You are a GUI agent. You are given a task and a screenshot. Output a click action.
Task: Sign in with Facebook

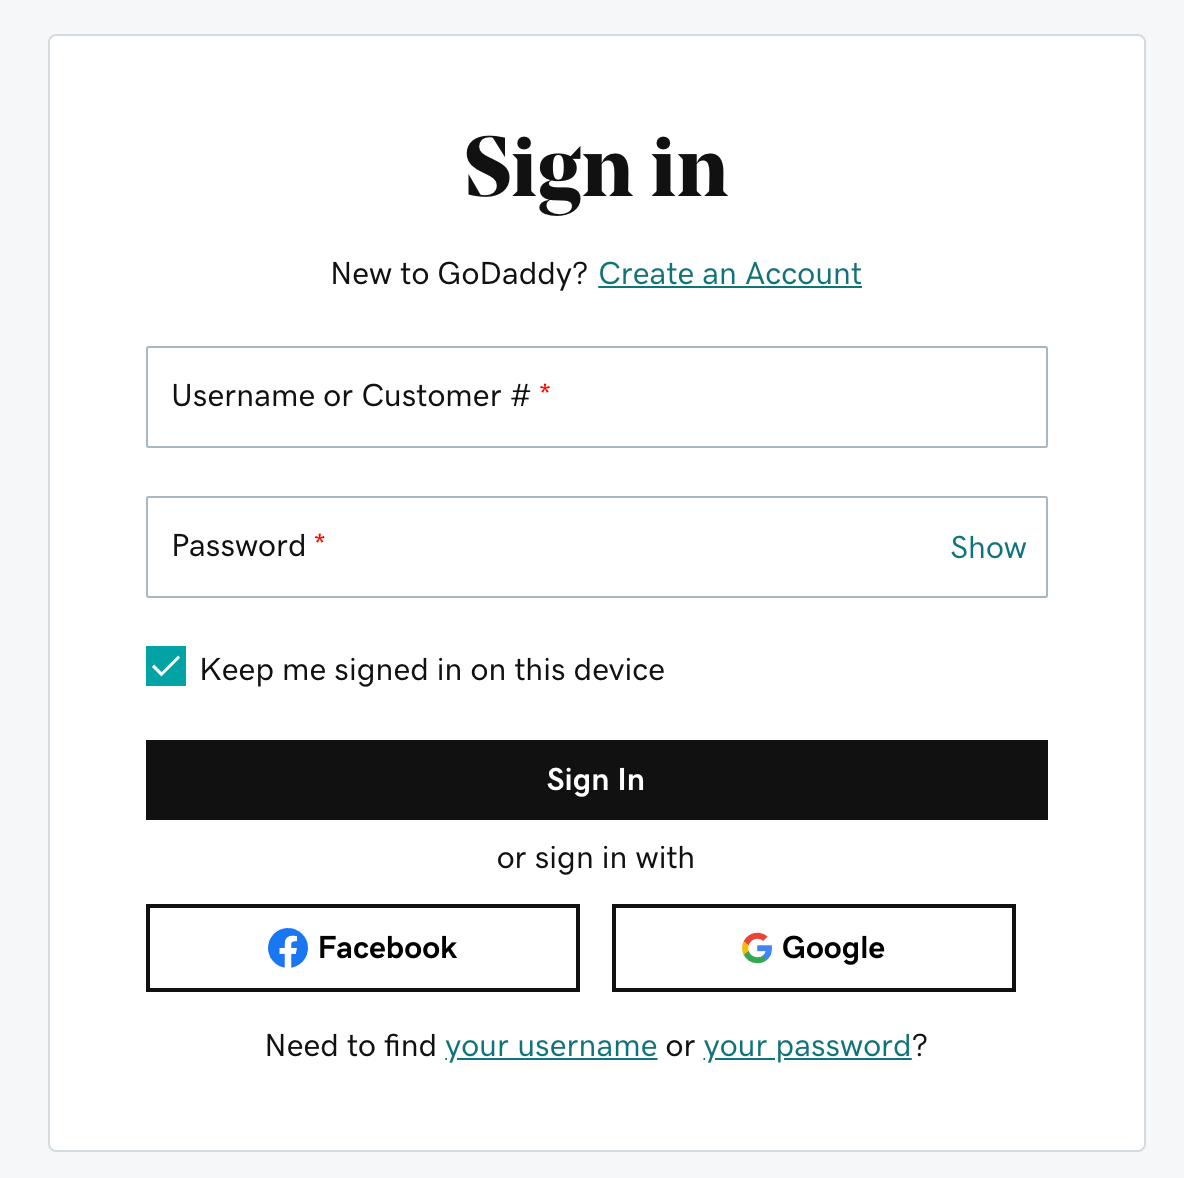click(362, 948)
